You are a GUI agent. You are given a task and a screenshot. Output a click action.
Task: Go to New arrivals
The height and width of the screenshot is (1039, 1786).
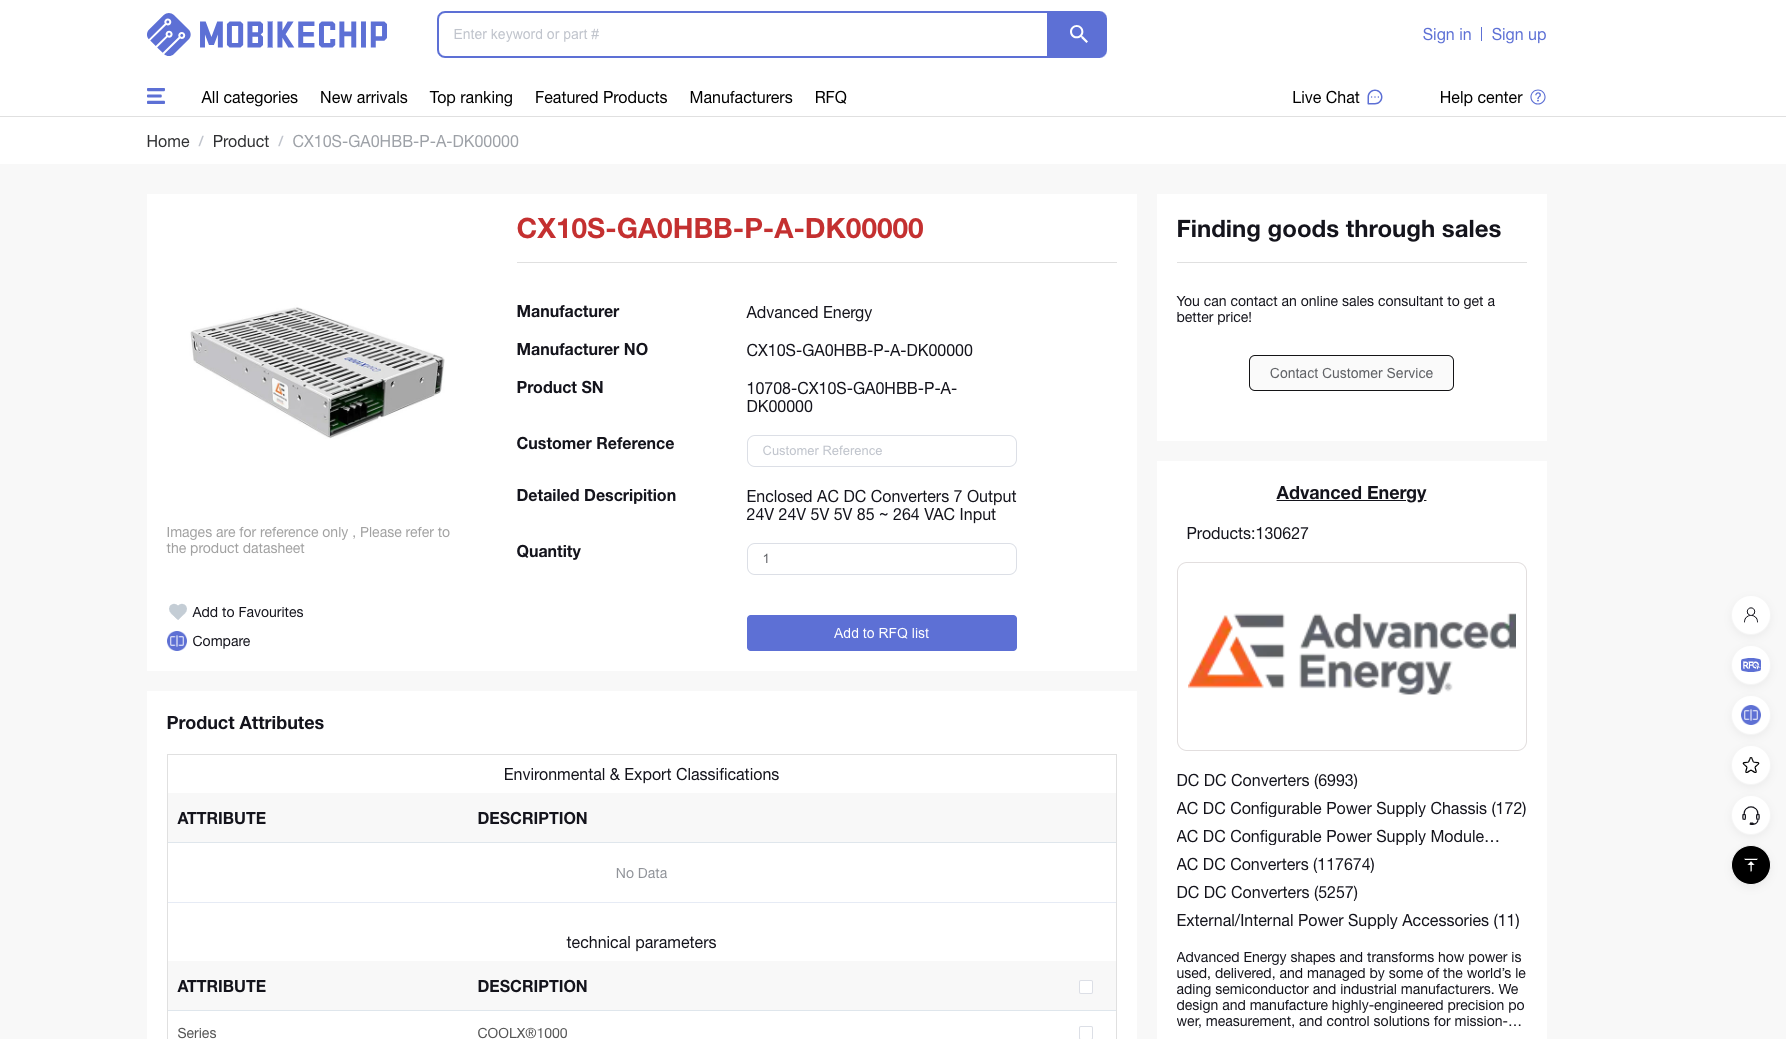(364, 97)
